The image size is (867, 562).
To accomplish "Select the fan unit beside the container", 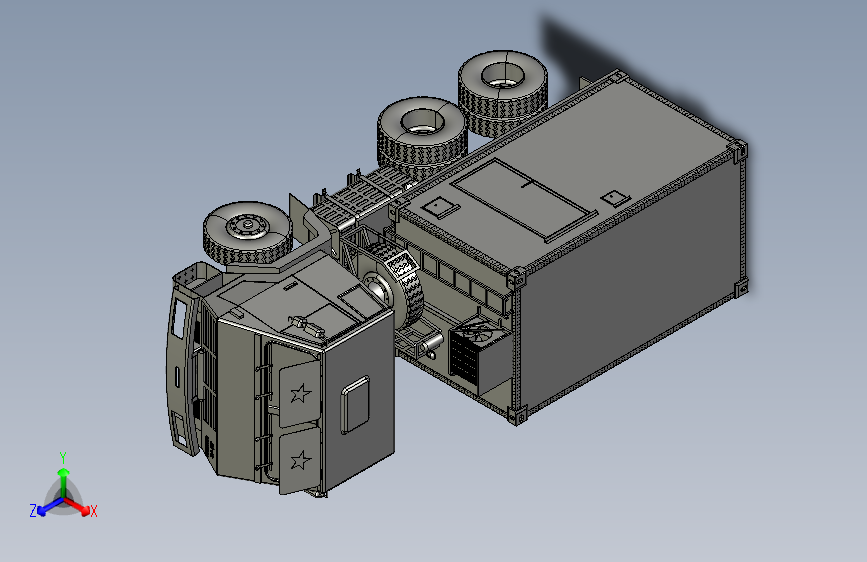I will click(479, 355).
